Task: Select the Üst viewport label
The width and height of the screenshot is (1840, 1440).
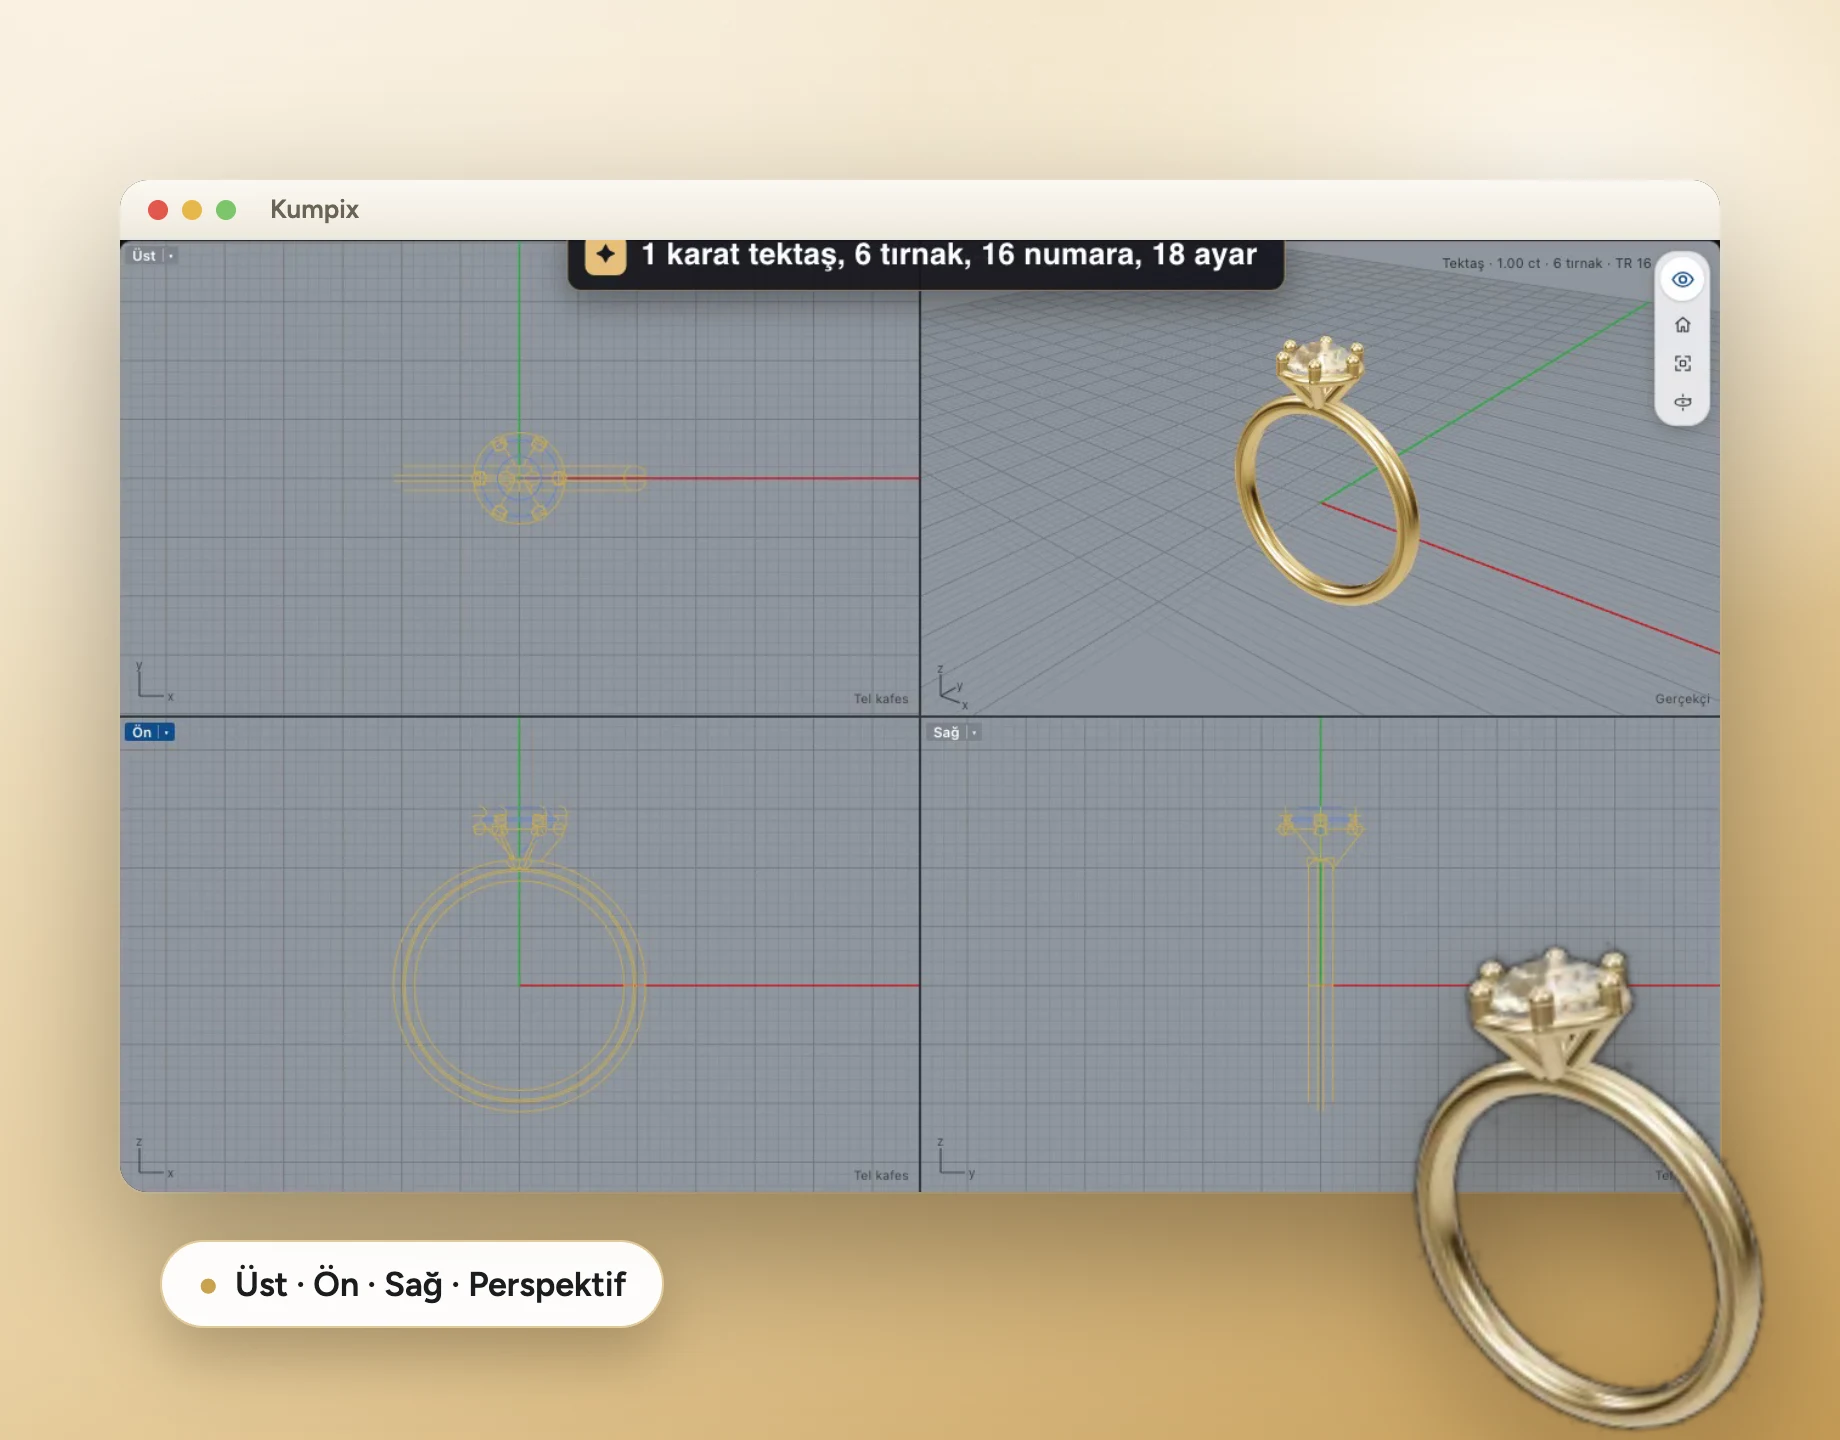Action: [x=144, y=256]
